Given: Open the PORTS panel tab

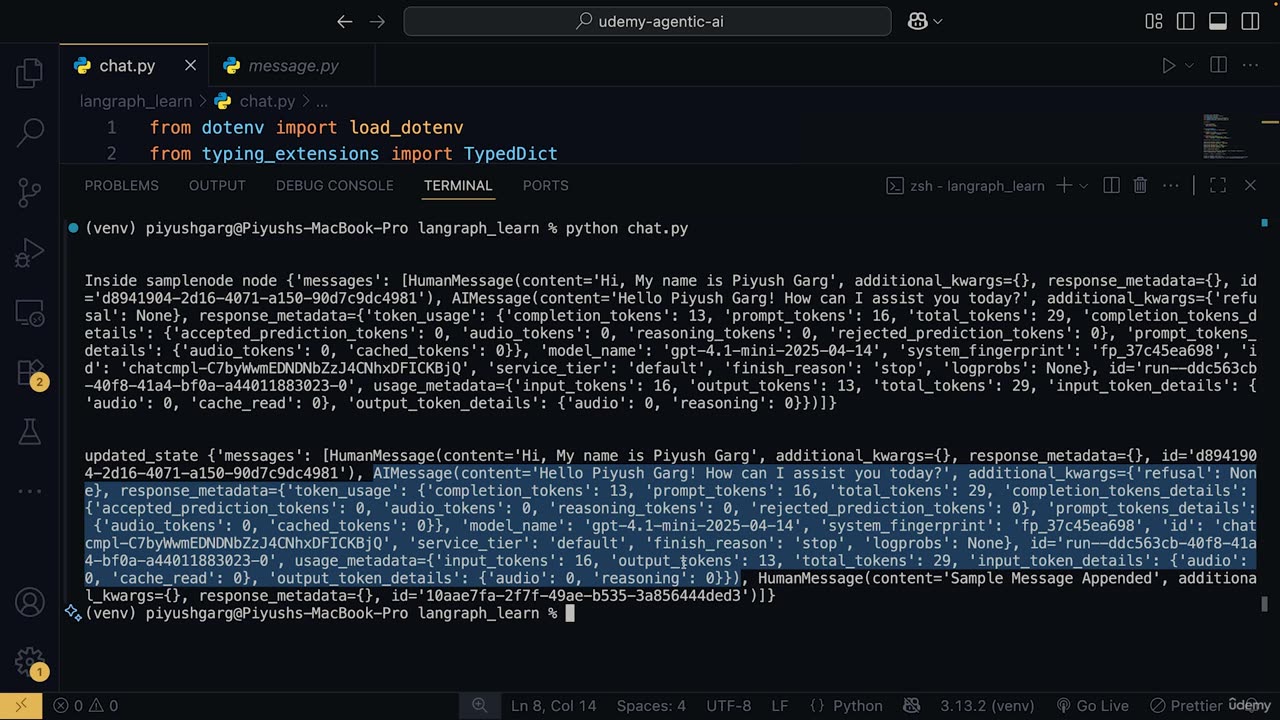Looking at the screenshot, I should tap(545, 185).
